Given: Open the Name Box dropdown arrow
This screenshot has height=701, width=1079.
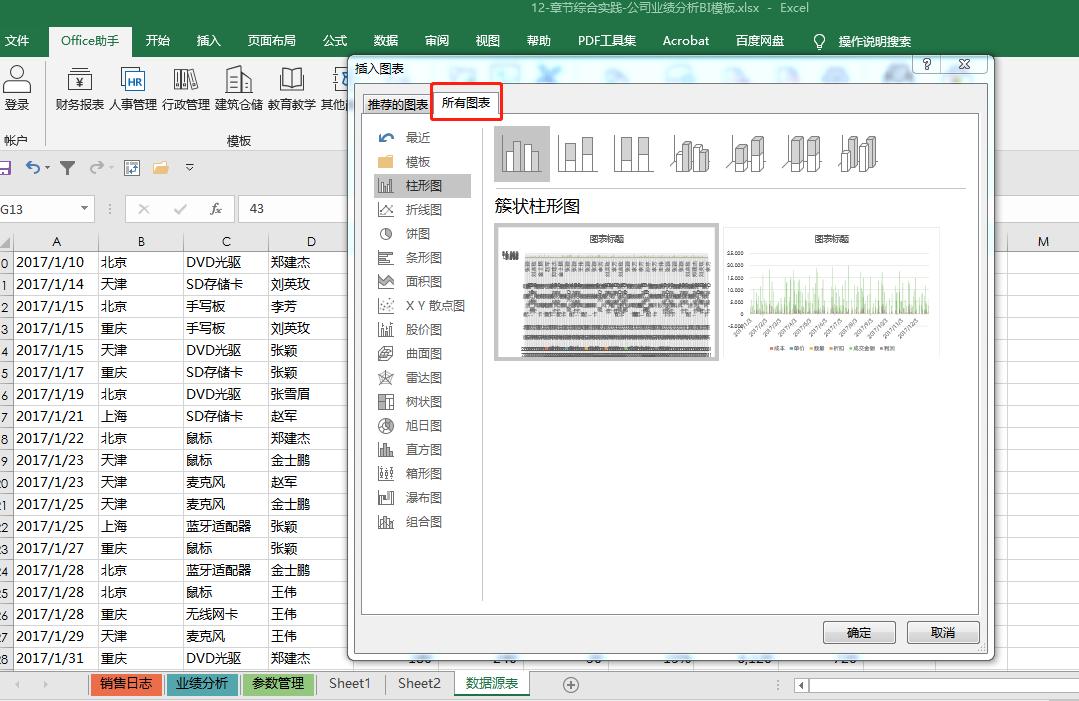Looking at the screenshot, I should pyautogui.click(x=85, y=210).
